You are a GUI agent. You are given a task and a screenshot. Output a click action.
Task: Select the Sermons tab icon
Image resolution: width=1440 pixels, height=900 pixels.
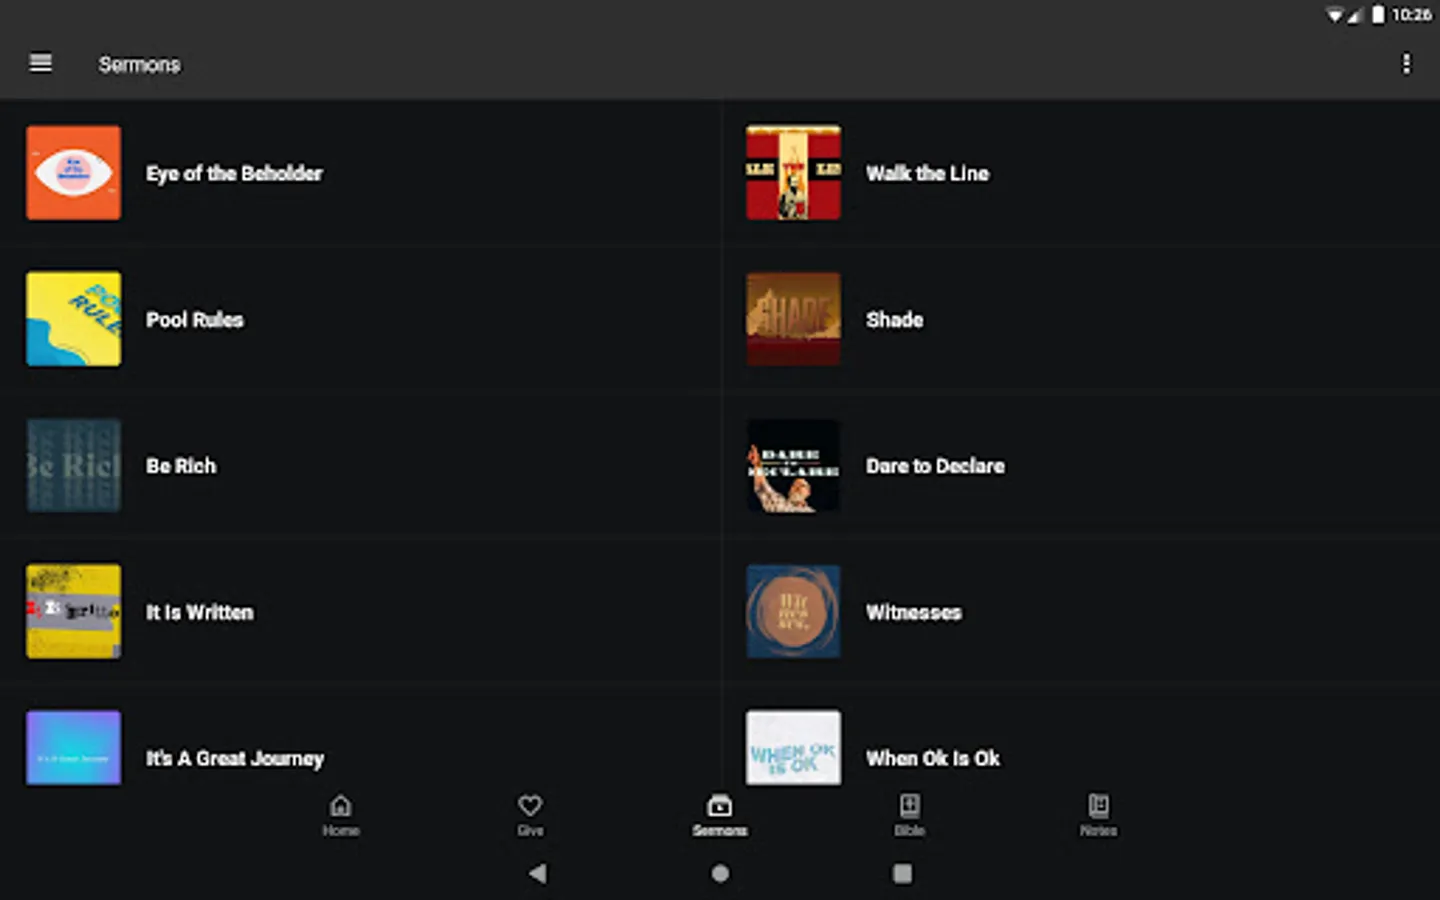[720, 805]
